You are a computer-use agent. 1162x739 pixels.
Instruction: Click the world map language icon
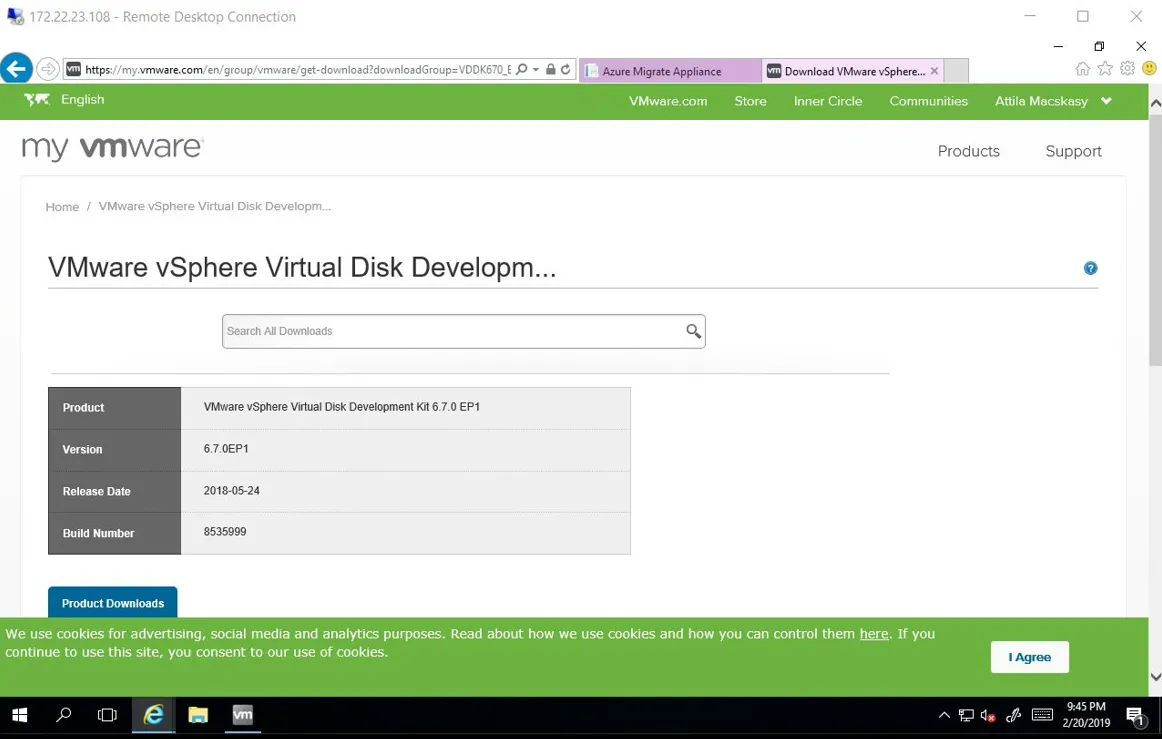pos(37,99)
